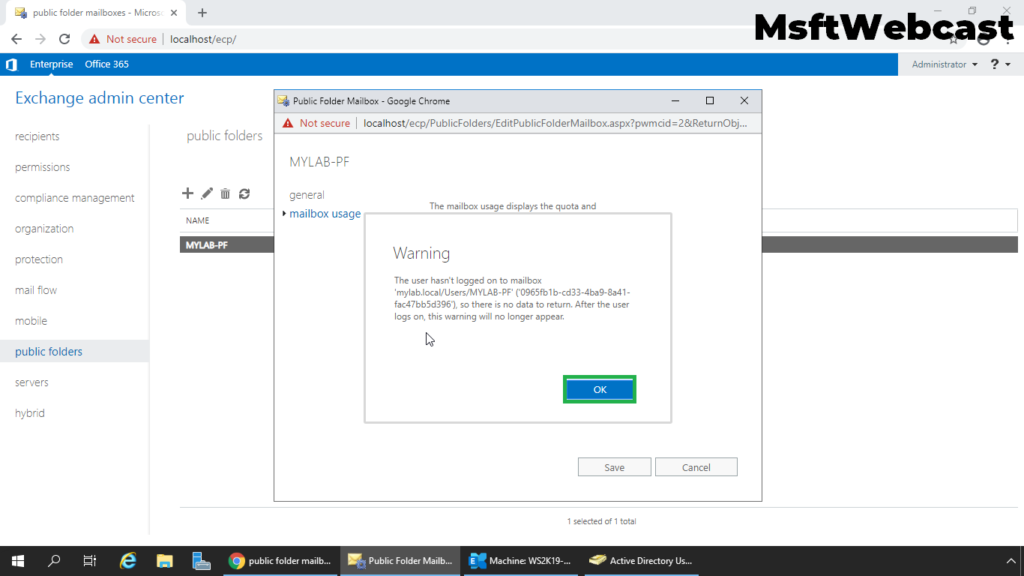Switch to Public Folder Mailbox taskbar item
This screenshot has height=576, width=1024.
coord(400,560)
